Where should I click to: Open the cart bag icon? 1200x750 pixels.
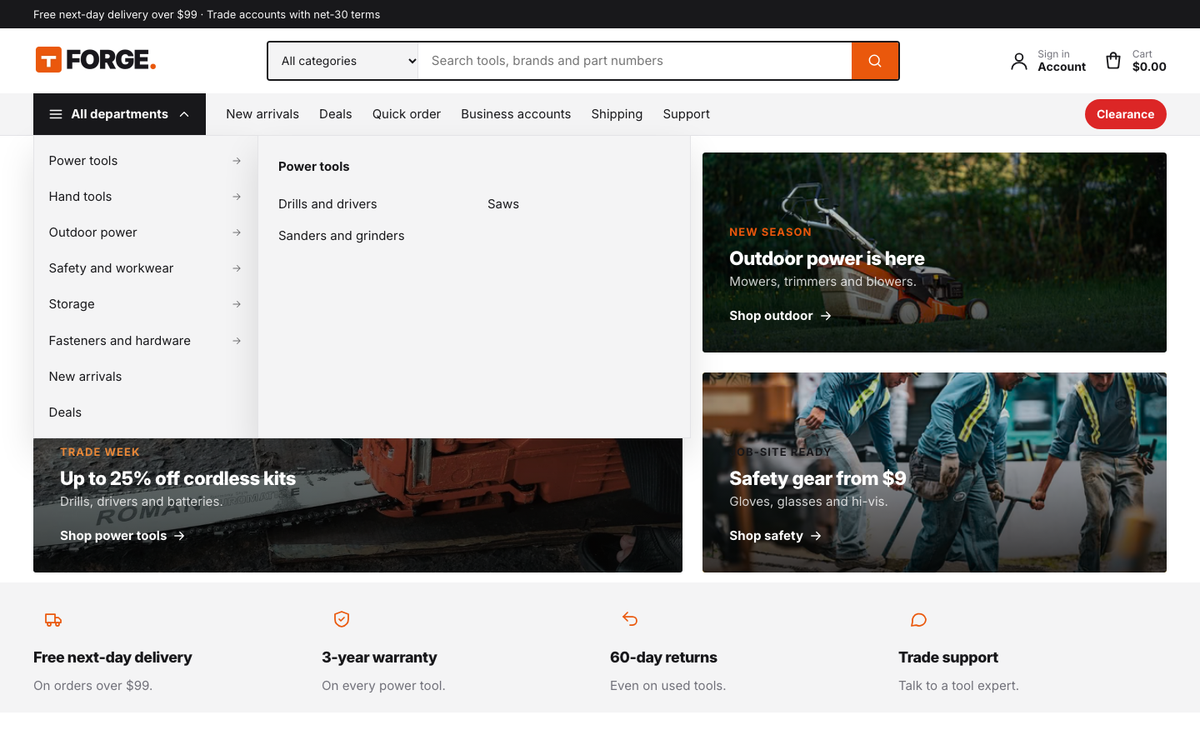[x=1113, y=61]
